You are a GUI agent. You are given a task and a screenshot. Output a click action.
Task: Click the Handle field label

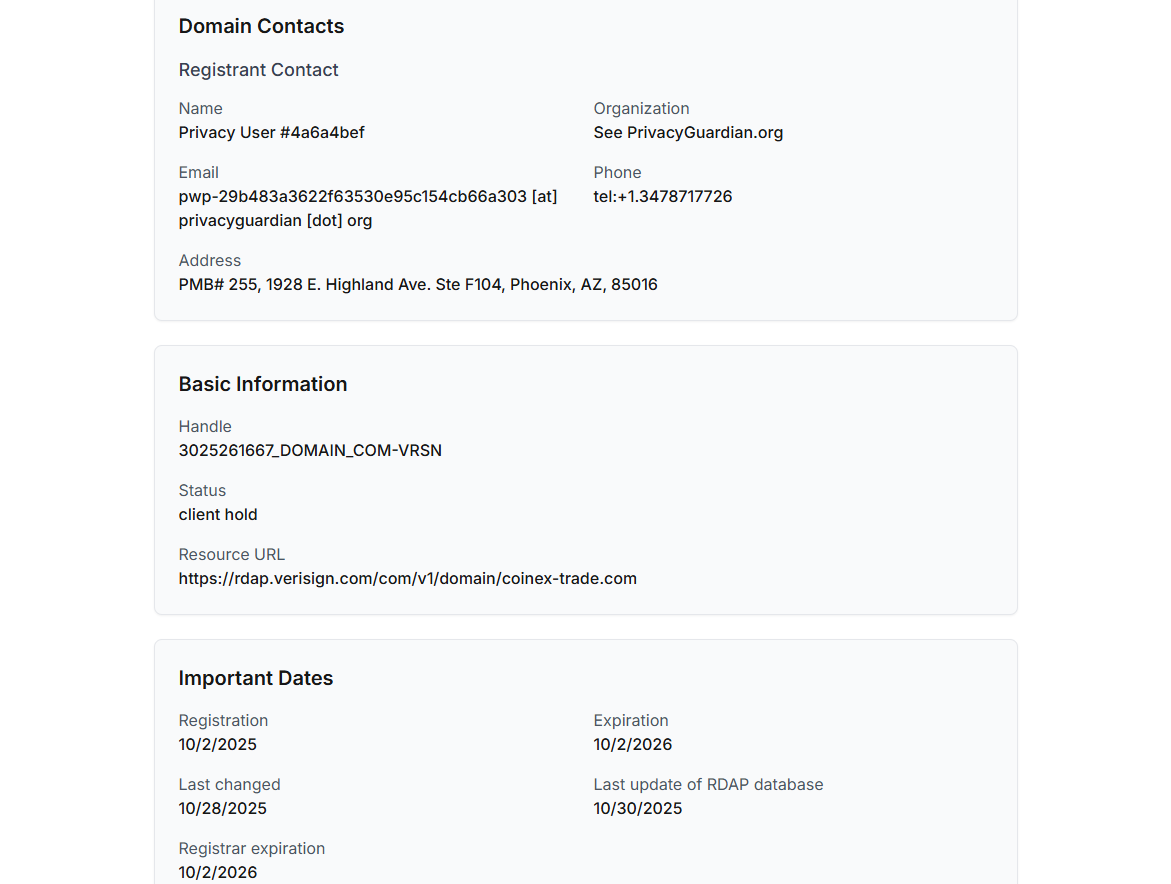pos(205,427)
